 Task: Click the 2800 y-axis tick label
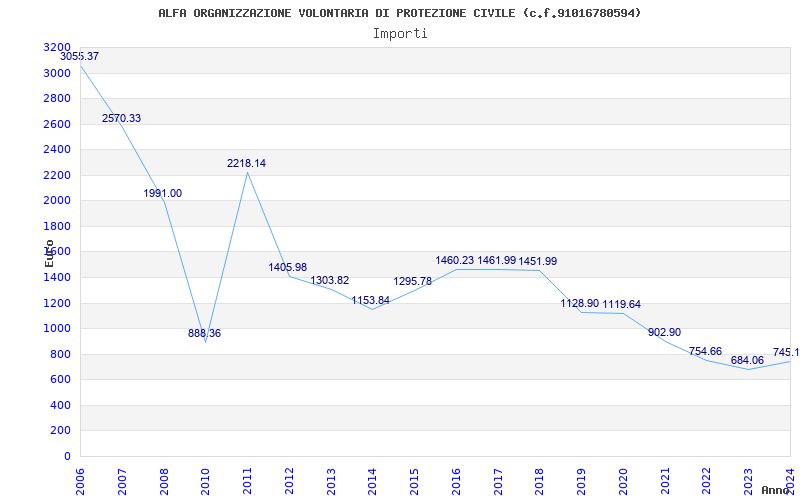[x=57, y=98]
